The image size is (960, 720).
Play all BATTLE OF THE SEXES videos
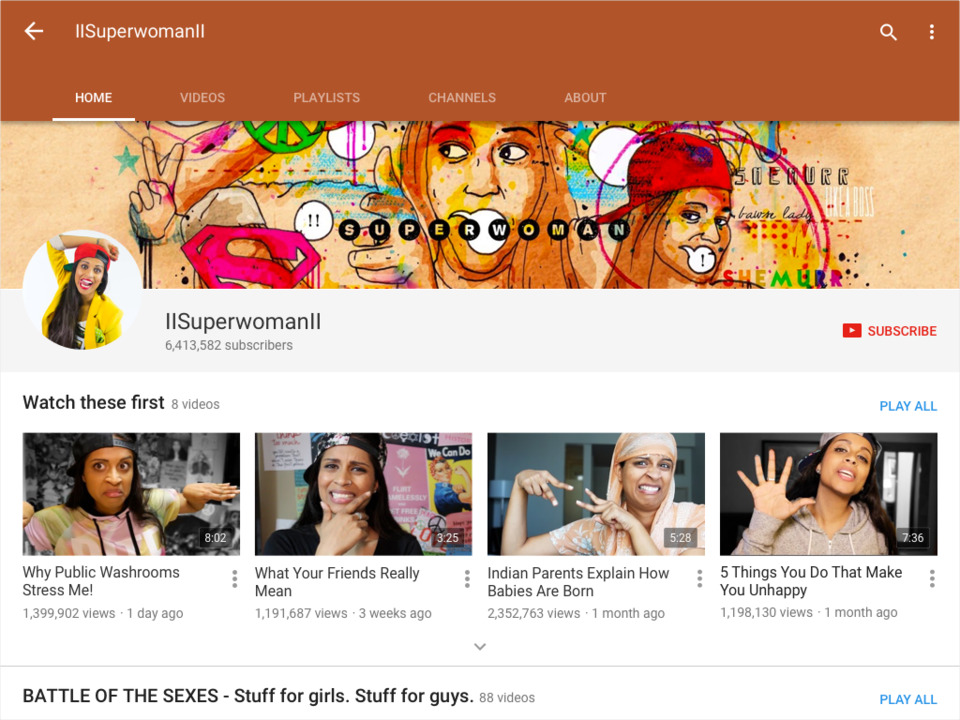(908, 699)
